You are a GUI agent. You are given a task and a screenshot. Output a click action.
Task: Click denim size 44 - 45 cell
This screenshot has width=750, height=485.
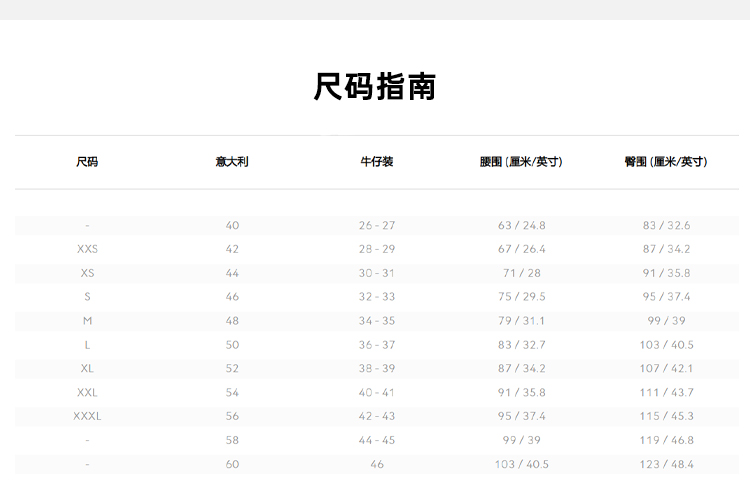(x=377, y=440)
